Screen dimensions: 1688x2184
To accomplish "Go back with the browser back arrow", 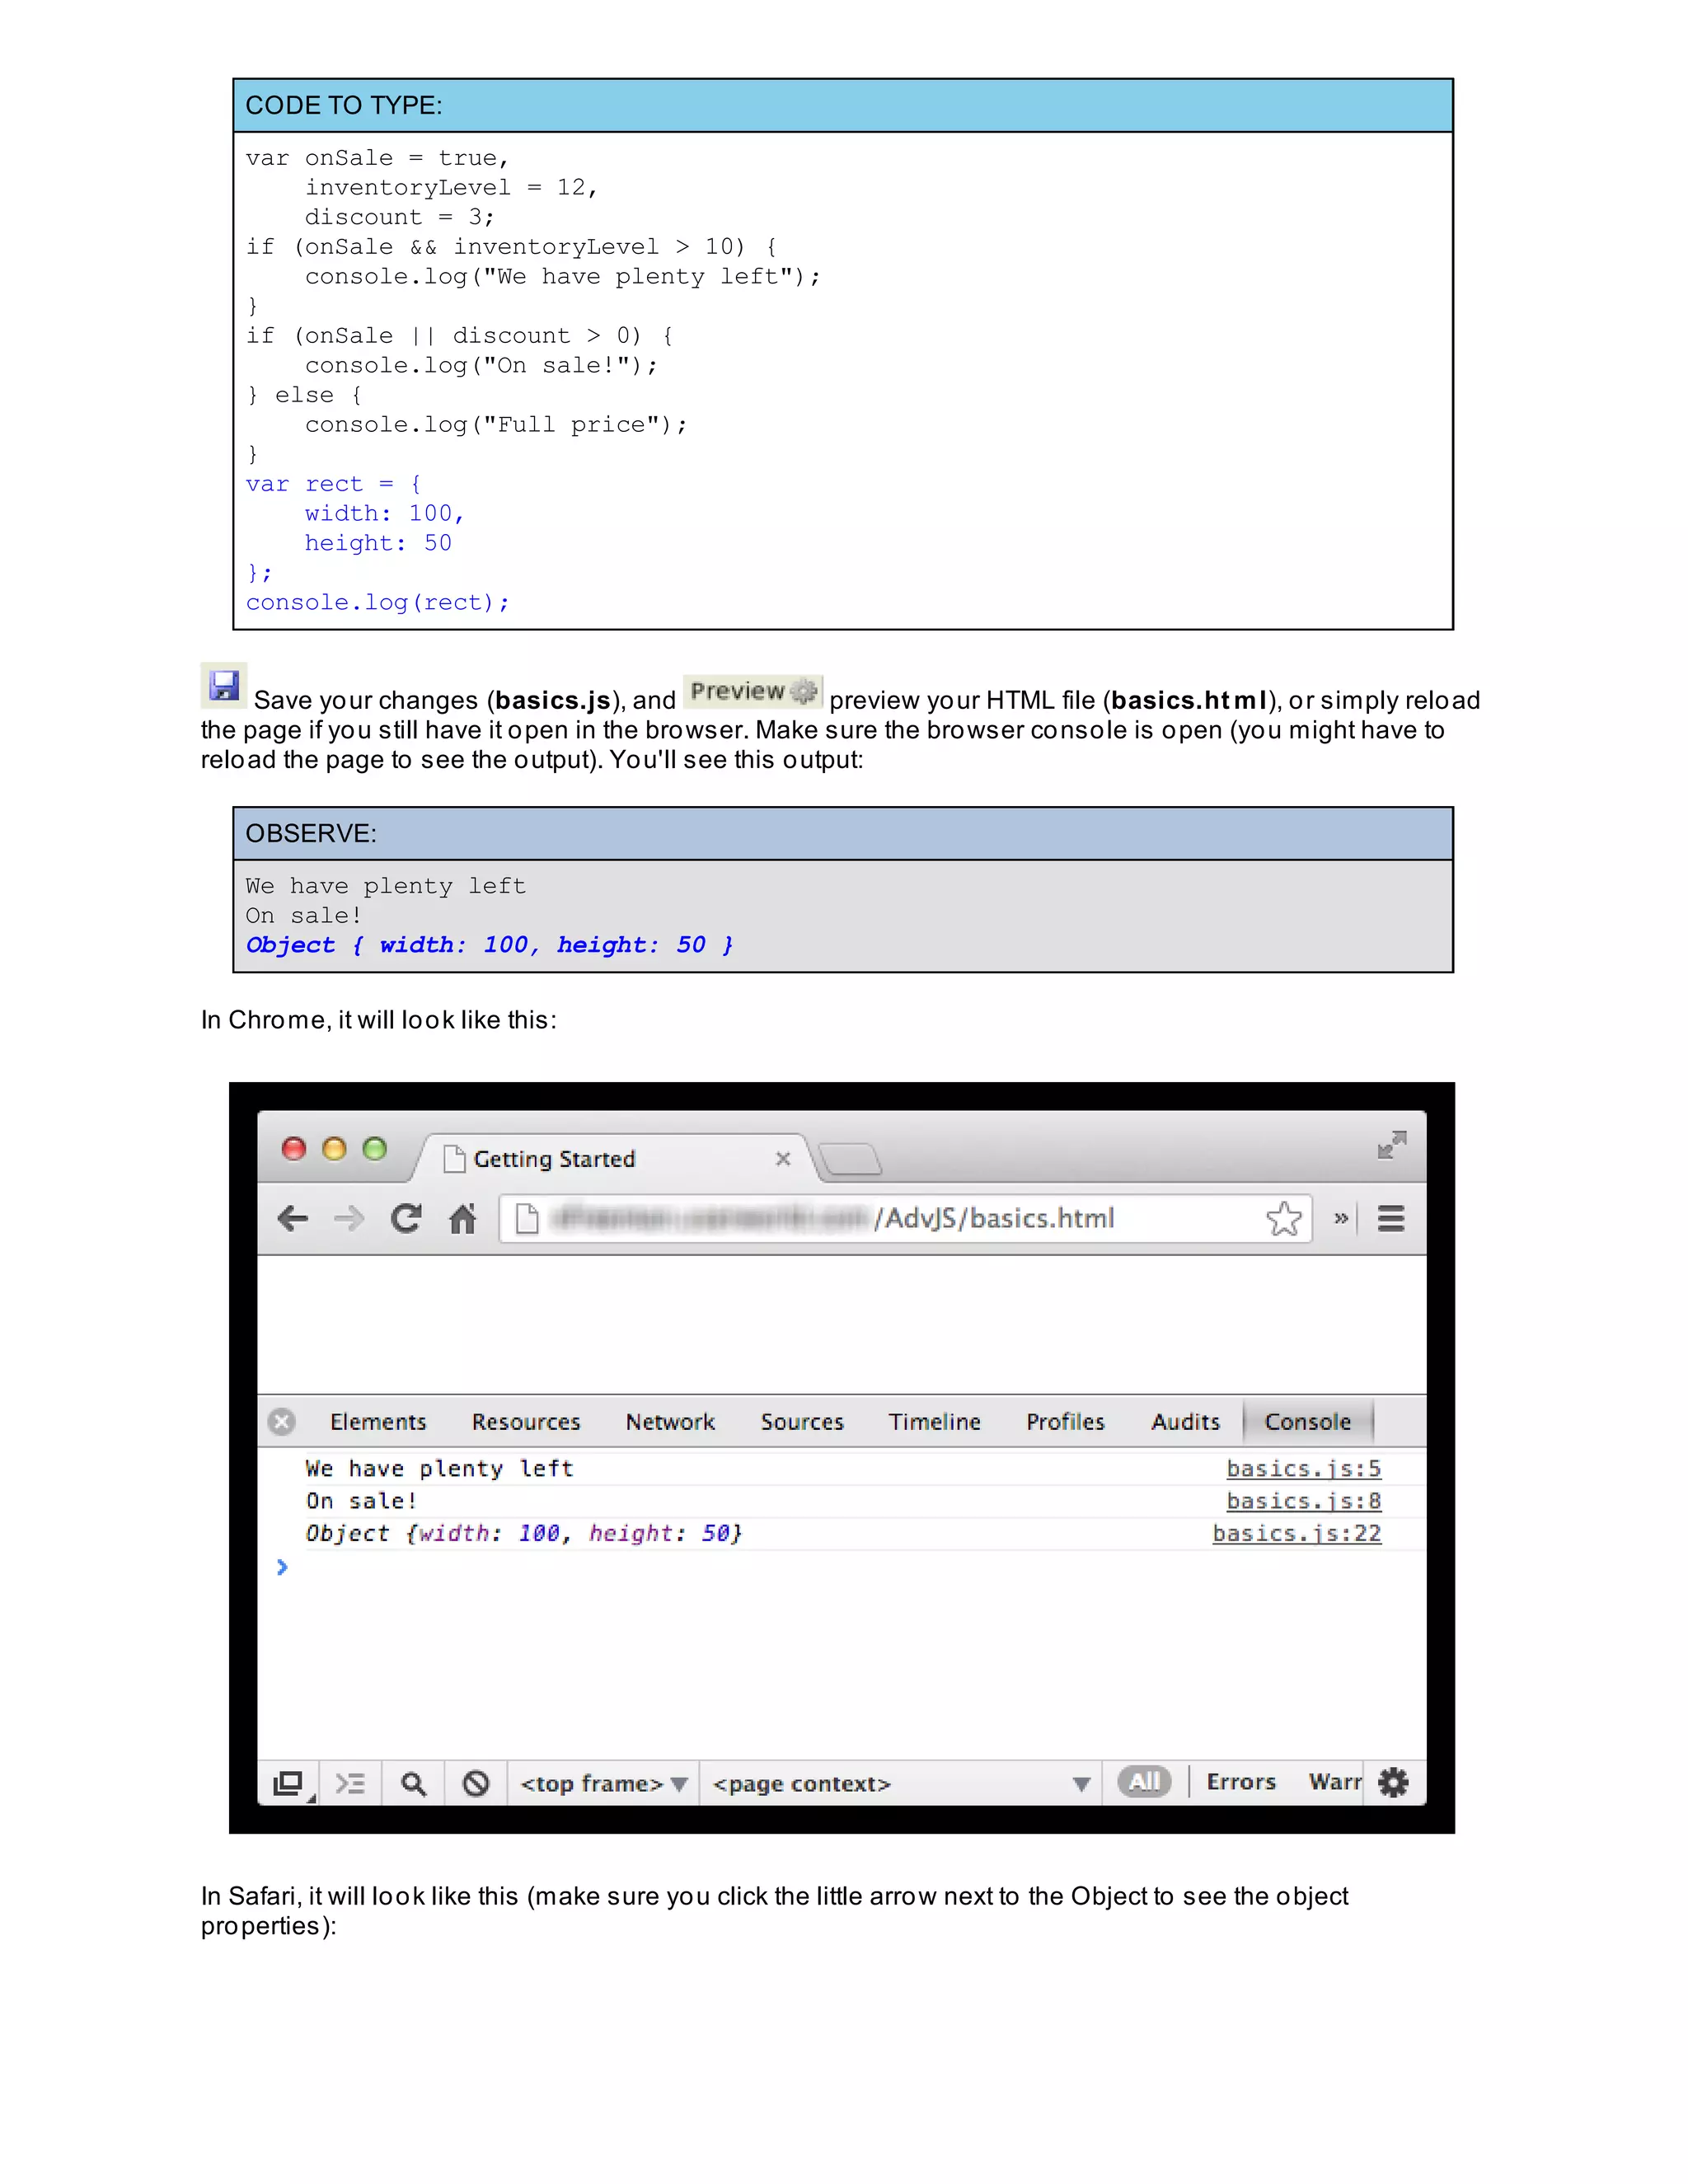I will (293, 1219).
